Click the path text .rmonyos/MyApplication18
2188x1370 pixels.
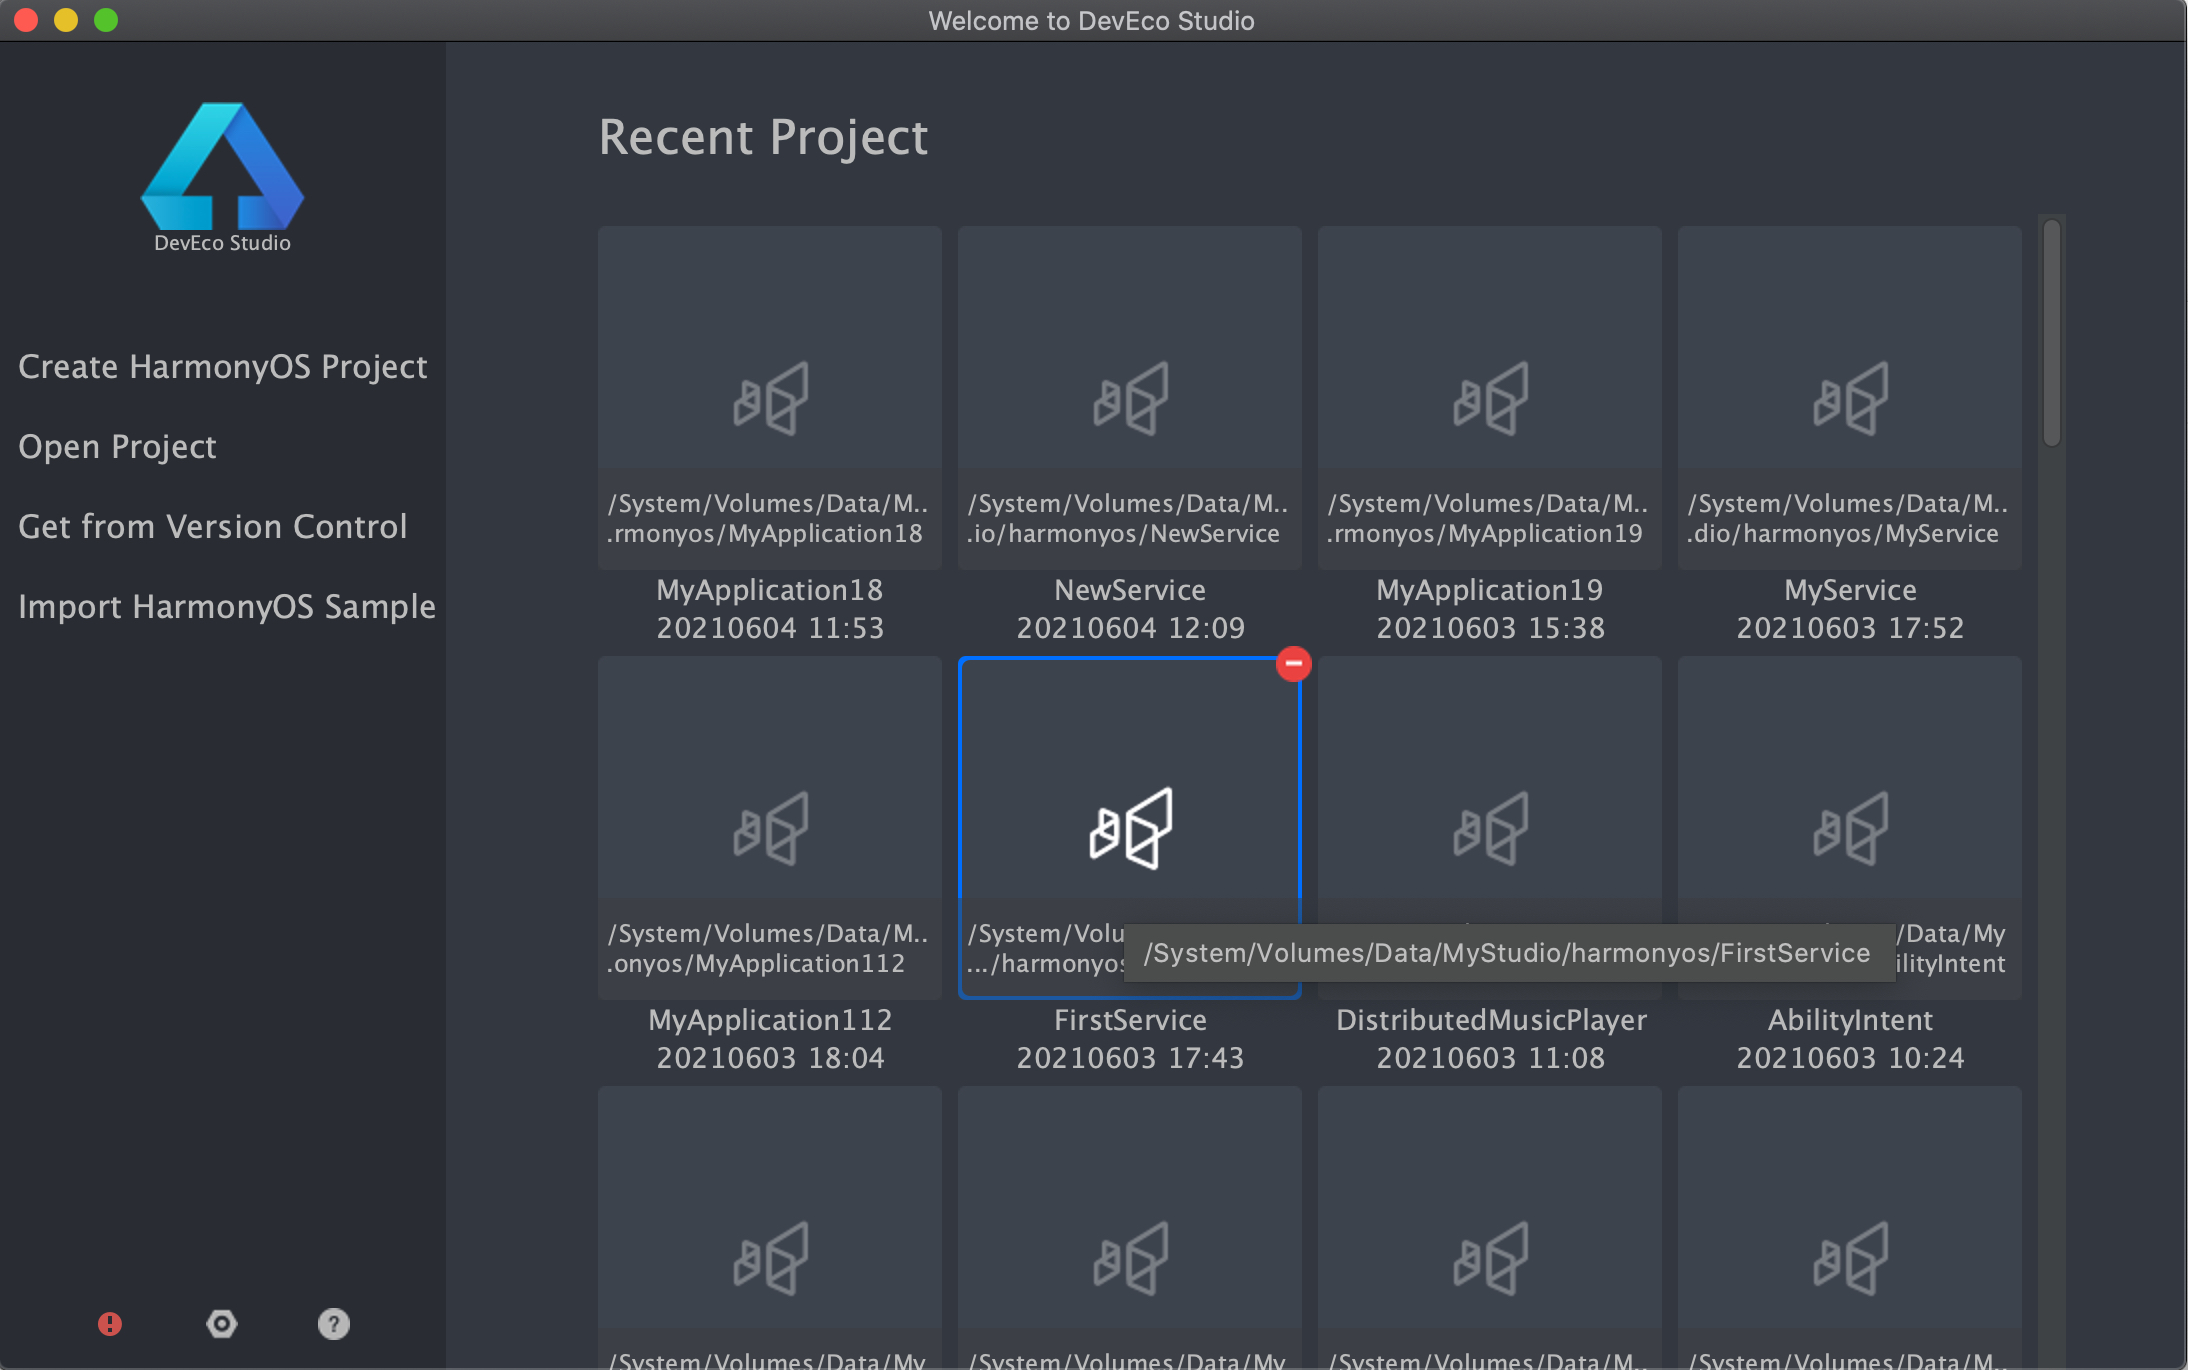tap(764, 534)
